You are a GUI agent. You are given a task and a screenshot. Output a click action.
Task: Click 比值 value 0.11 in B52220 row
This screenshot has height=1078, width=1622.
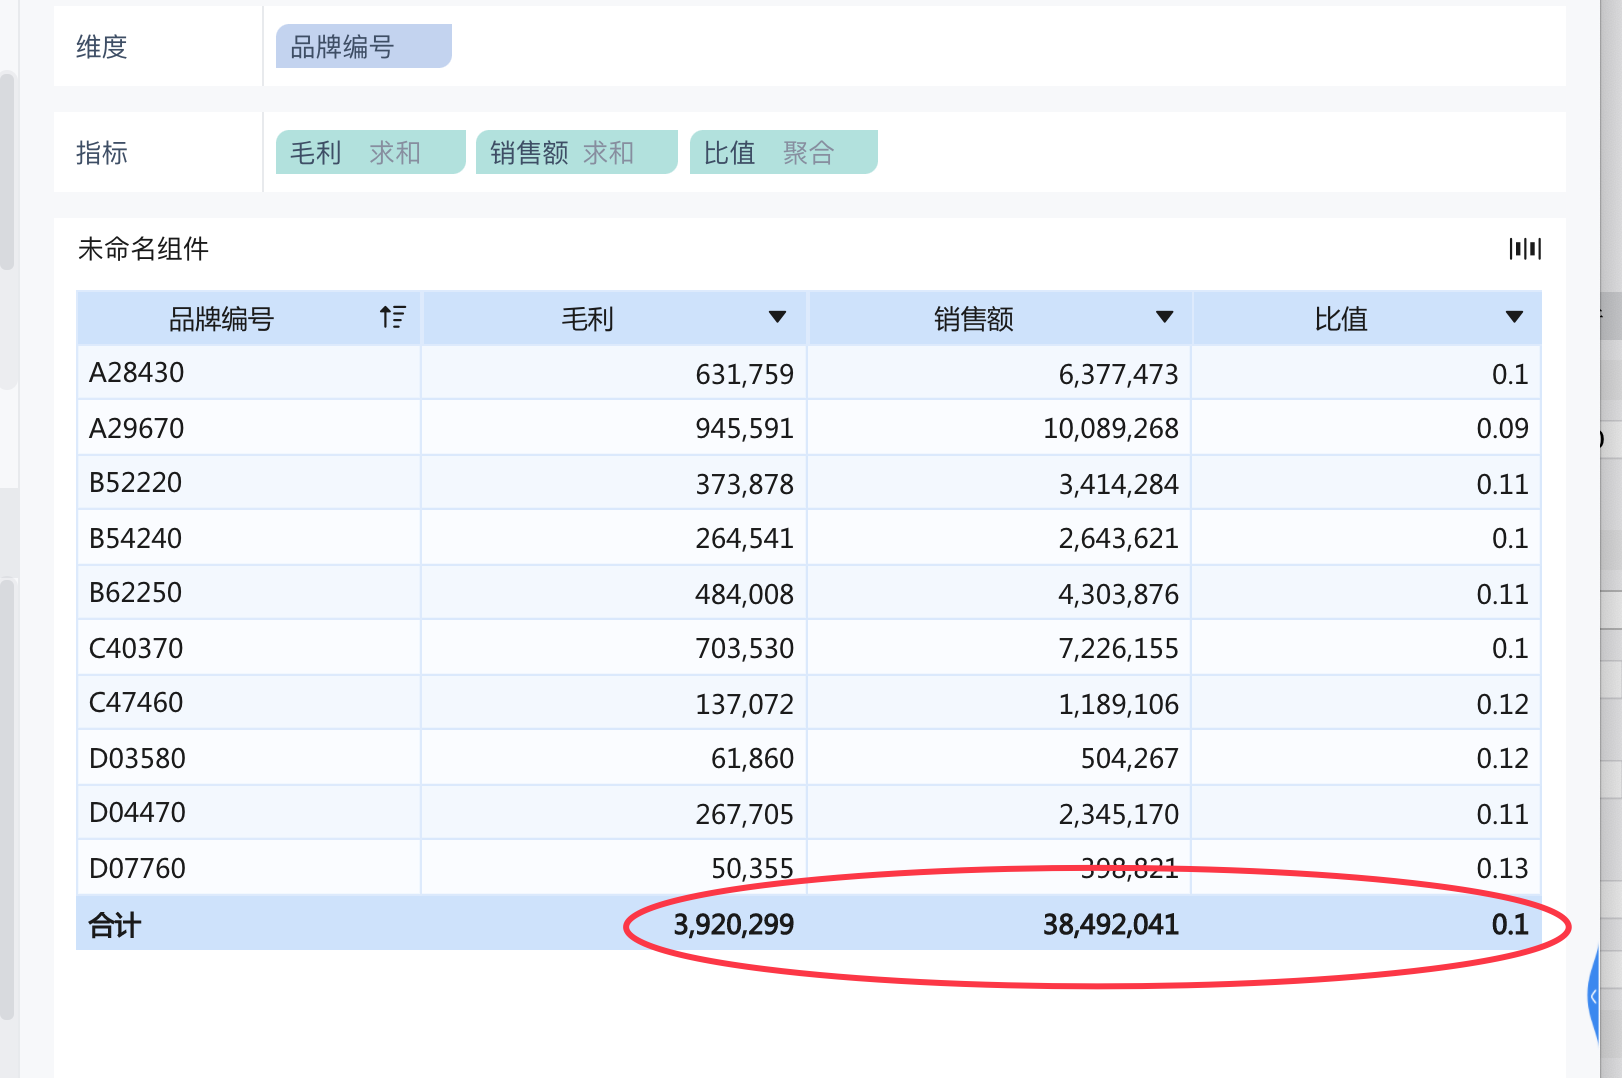pos(1502,484)
